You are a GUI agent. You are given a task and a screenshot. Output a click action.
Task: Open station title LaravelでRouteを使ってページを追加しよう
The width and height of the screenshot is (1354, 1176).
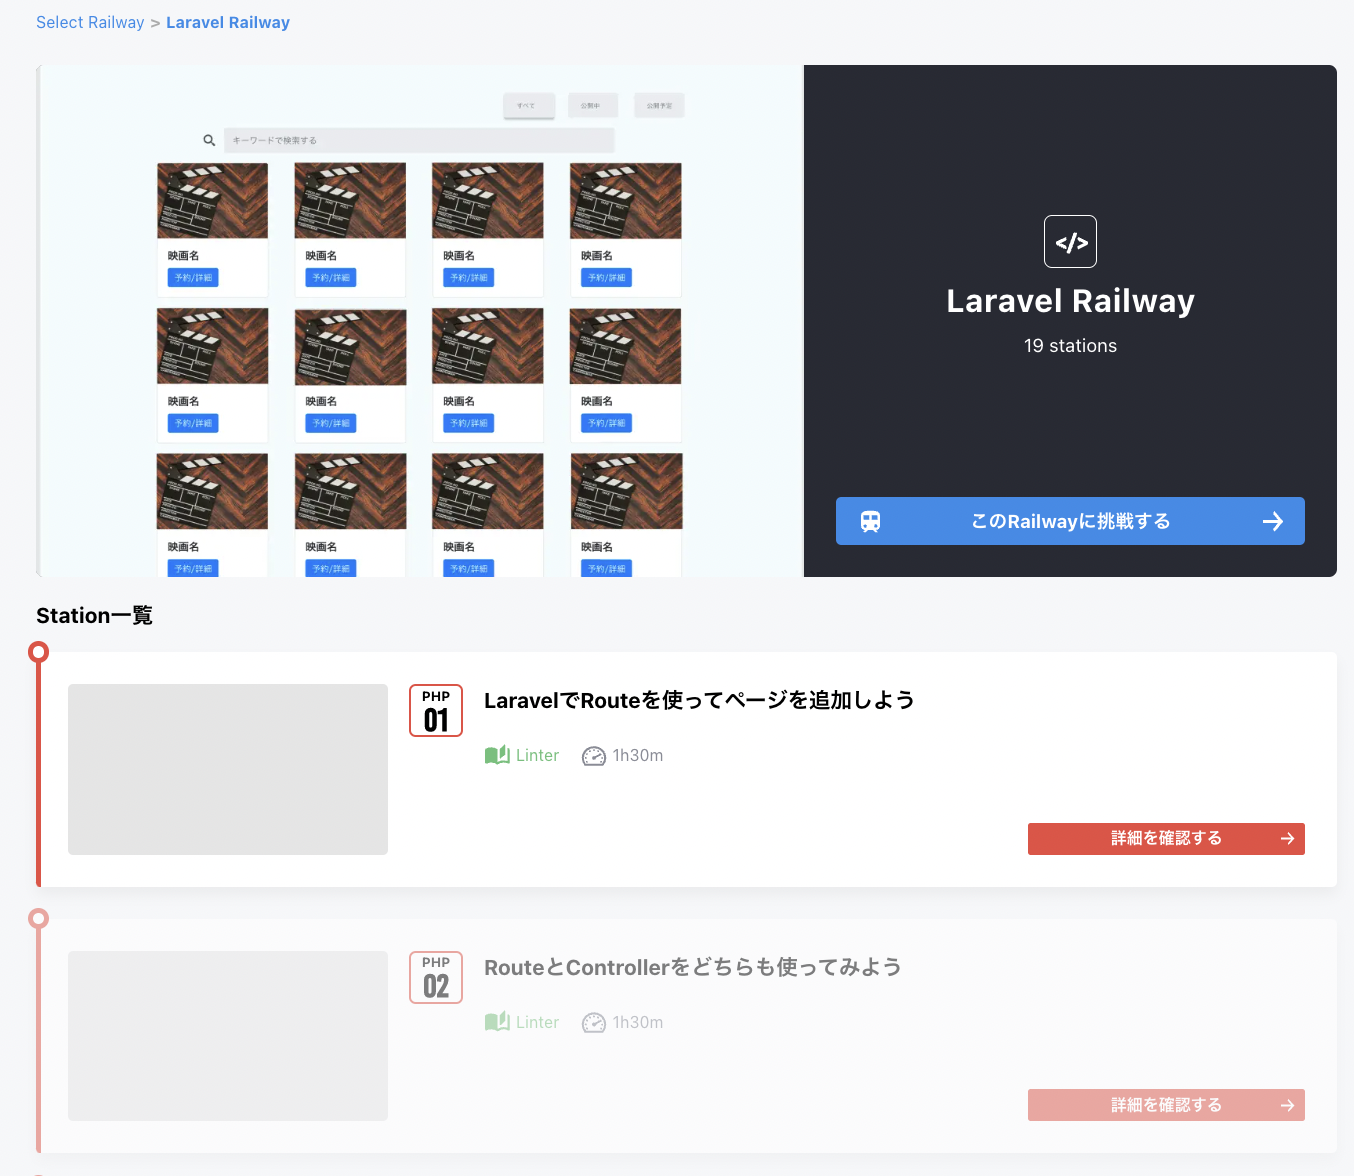tap(699, 700)
